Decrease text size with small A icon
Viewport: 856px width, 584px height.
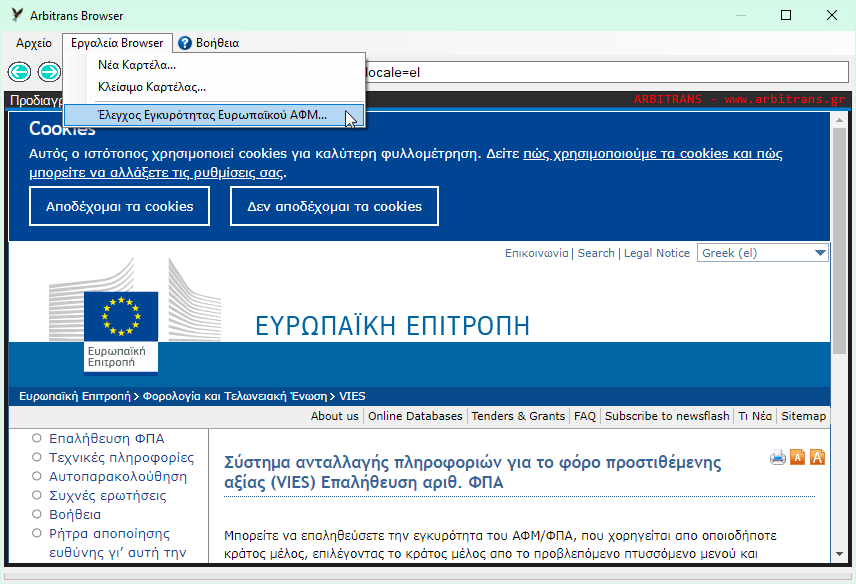(798, 457)
